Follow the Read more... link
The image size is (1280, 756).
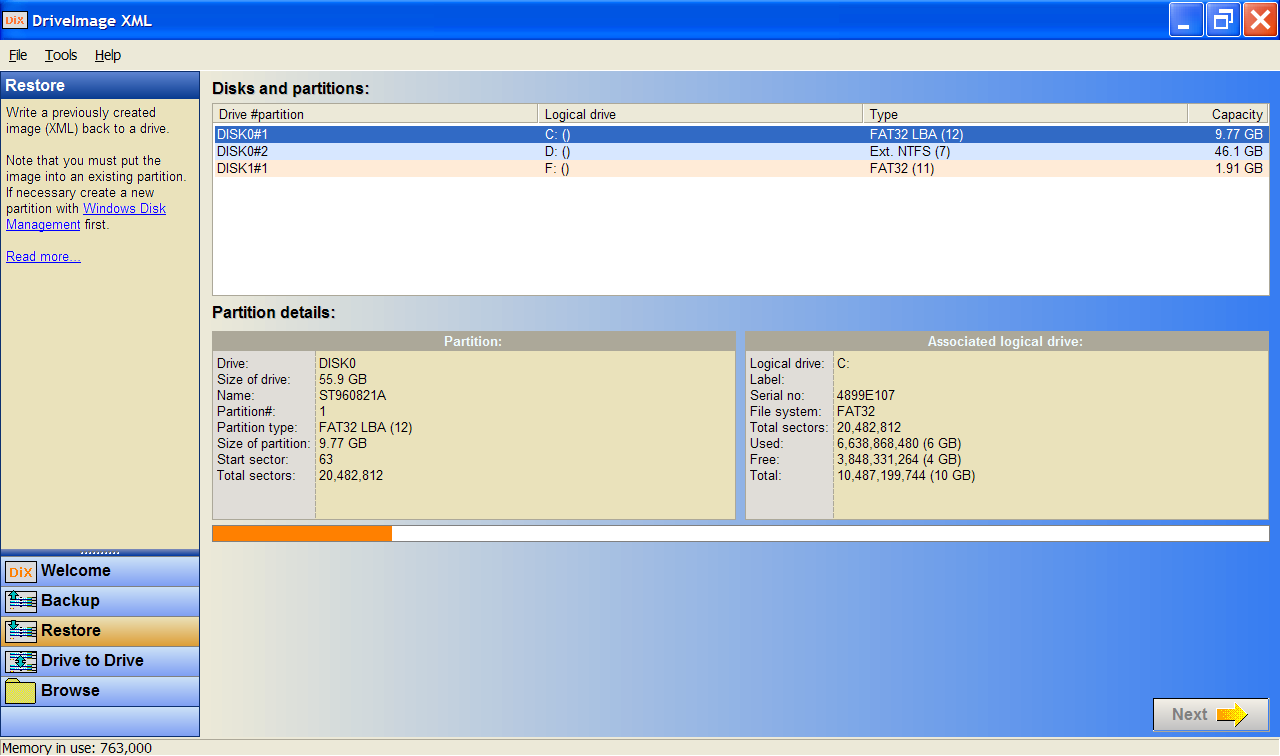coord(43,257)
